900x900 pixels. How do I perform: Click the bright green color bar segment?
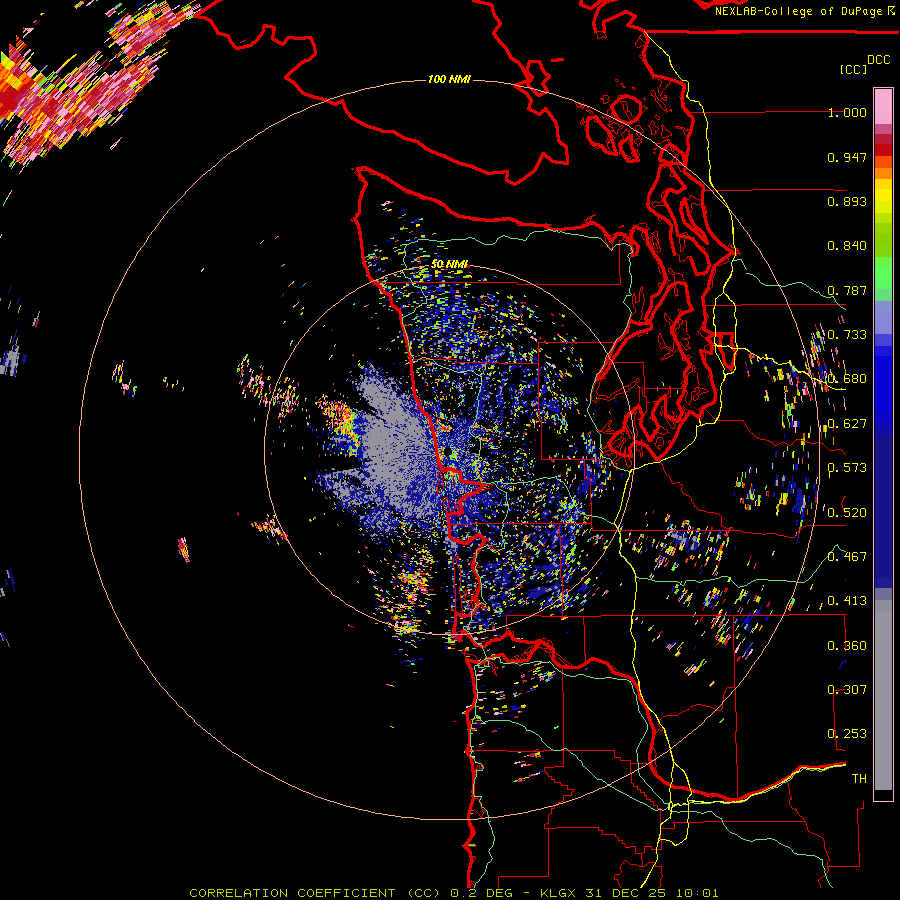[x=883, y=272]
